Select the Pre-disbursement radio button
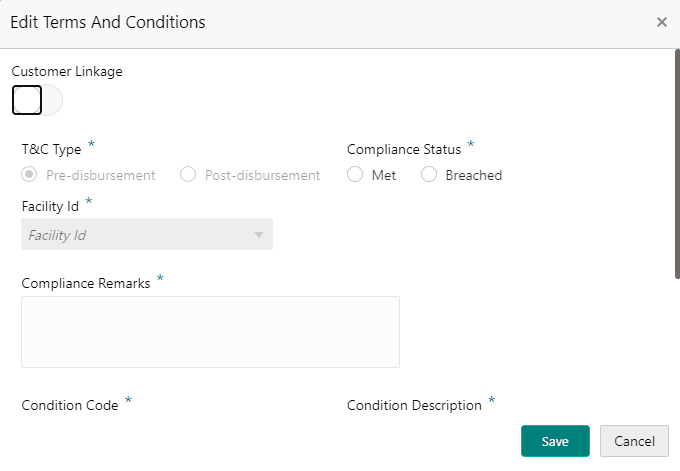The width and height of the screenshot is (680, 471). pos(30,175)
